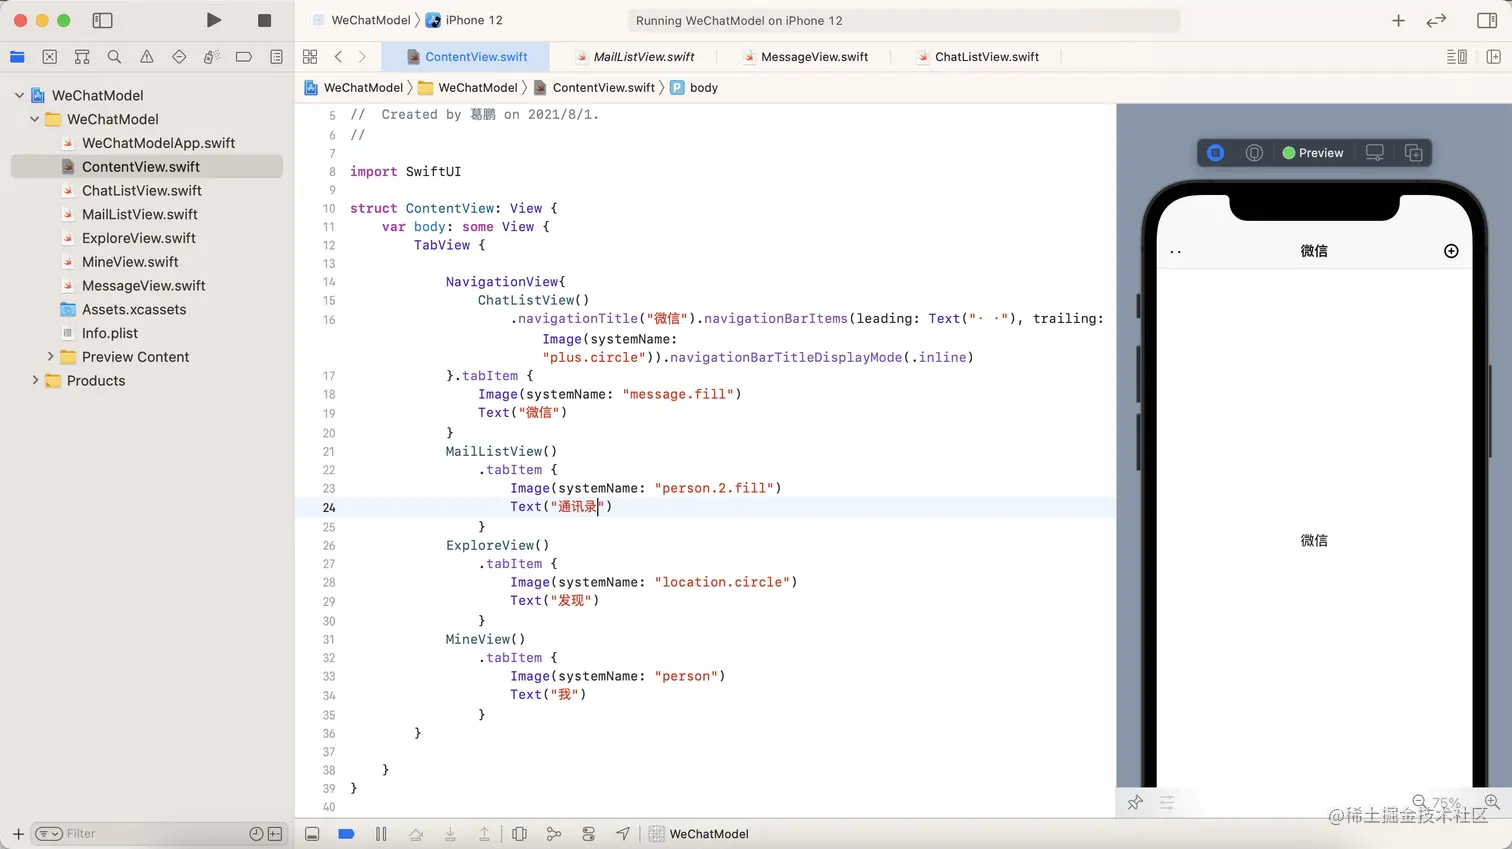Viewport: 1512px width, 849px height.
Task: Click ContentView.swift in breadcrumb bar
Action: click(594, 88)
